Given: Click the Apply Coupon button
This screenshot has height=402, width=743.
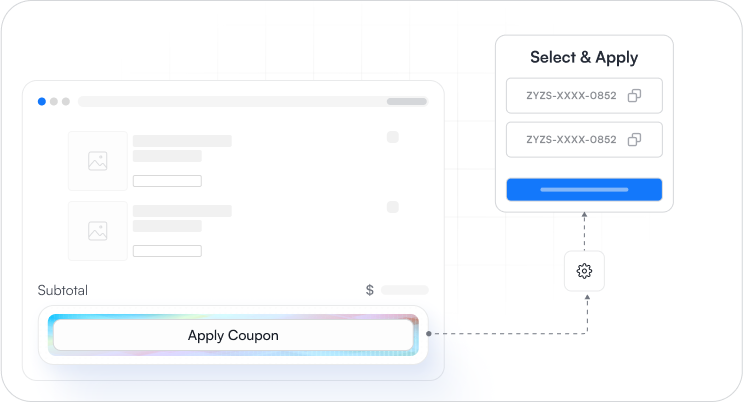Looking at the screenshot, I should [233, 335].
